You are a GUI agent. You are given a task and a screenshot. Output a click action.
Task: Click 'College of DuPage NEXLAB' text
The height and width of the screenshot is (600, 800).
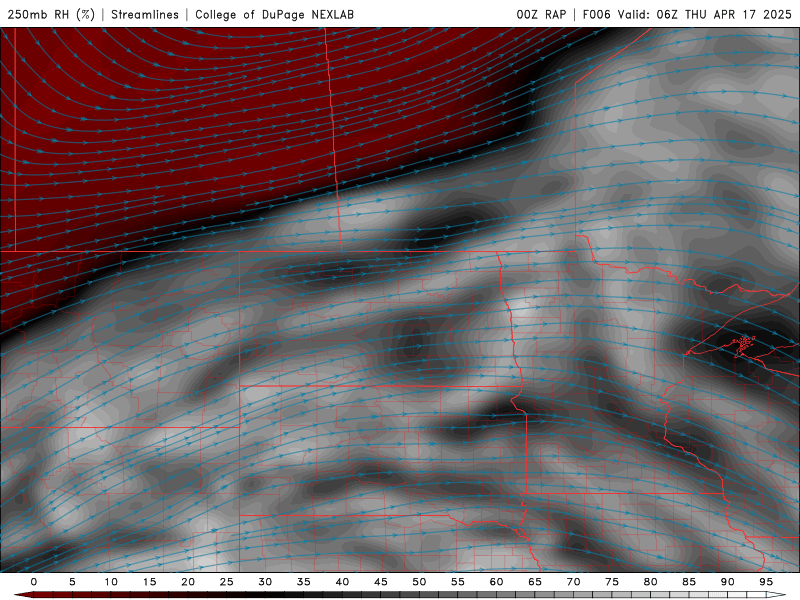point(274,14)
